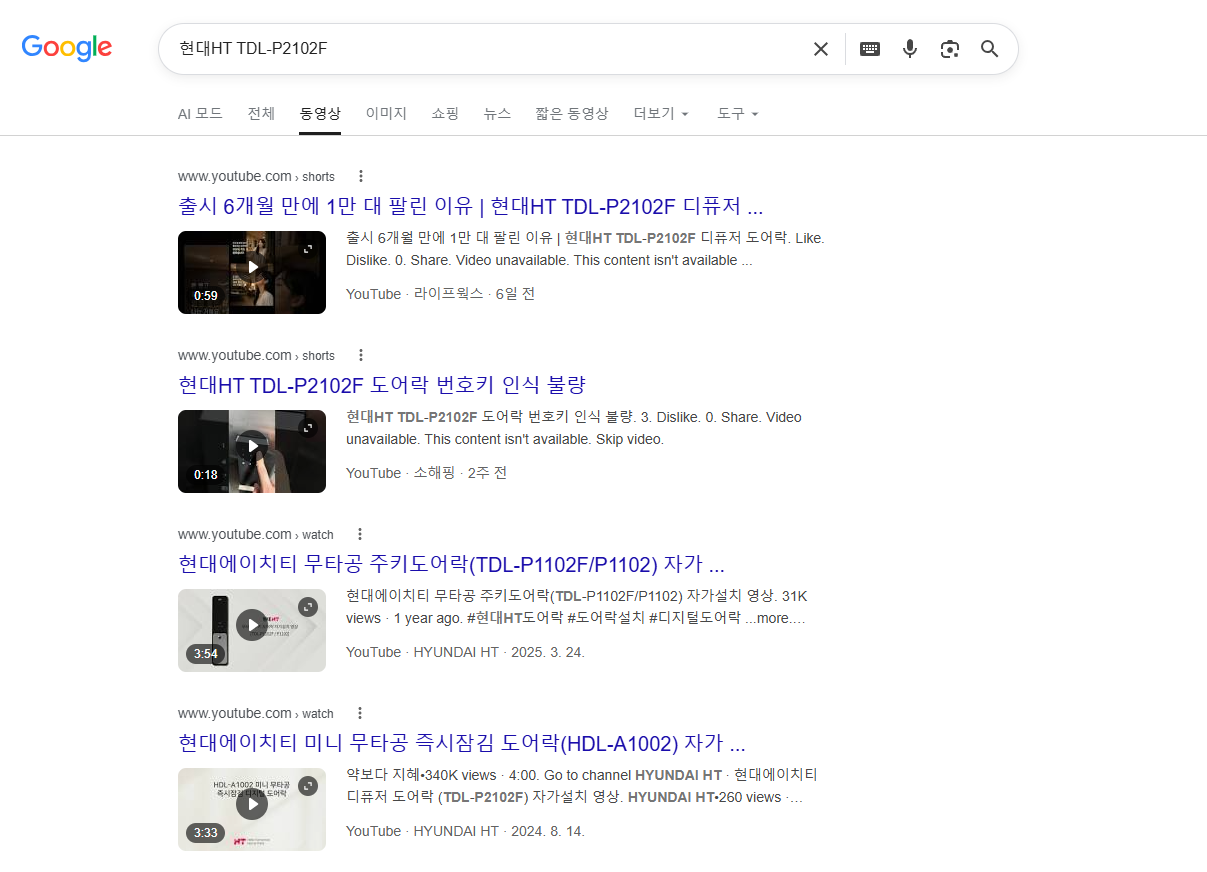Open the three-dot menu for the HDL-A1002 watch result
Viewport: 1207px width, 872px height.
click(360, 713)
